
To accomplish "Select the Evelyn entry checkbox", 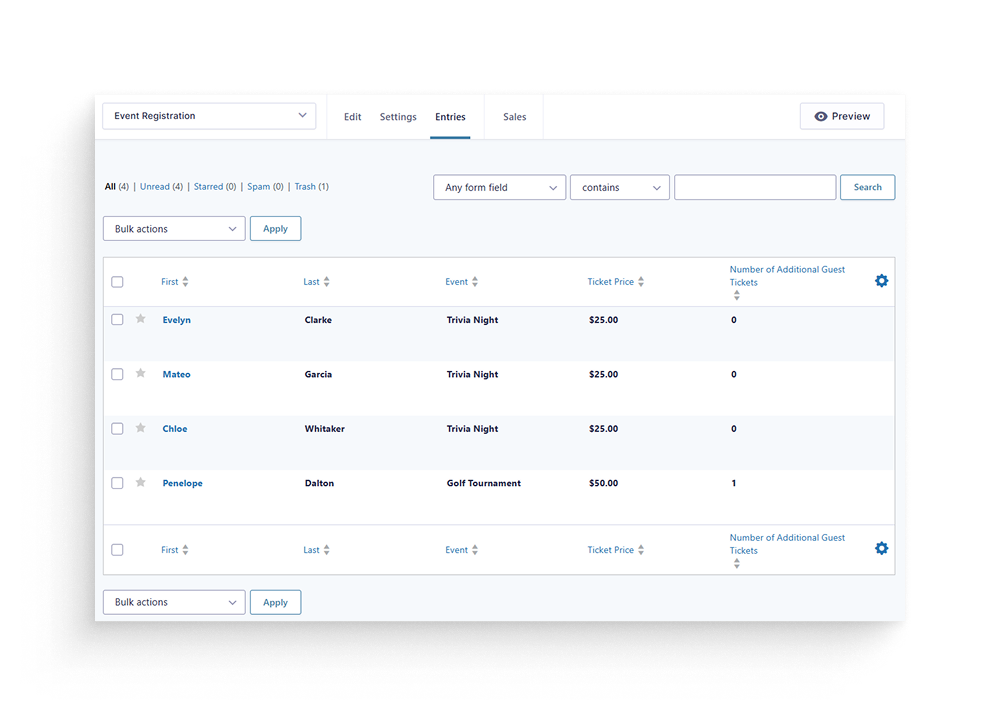I will point(117,319).
